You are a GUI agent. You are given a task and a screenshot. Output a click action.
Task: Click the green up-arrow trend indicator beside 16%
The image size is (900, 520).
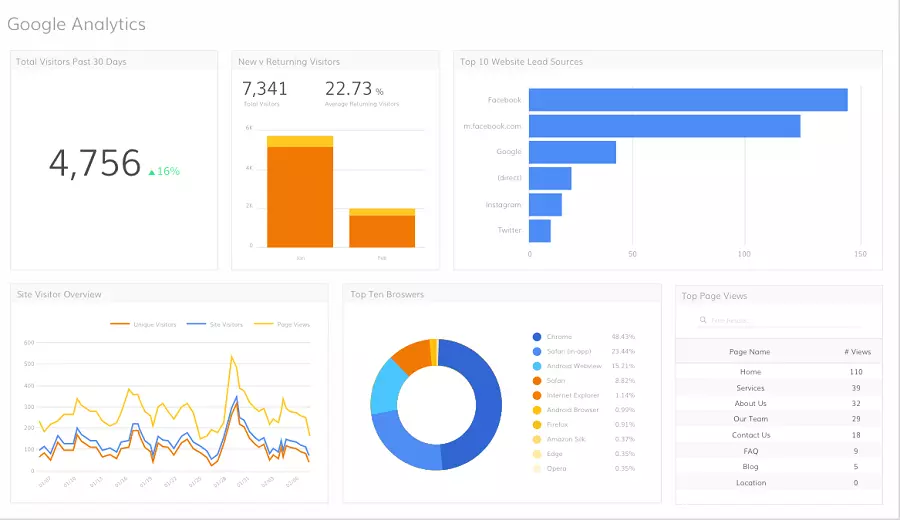[152, 172]
